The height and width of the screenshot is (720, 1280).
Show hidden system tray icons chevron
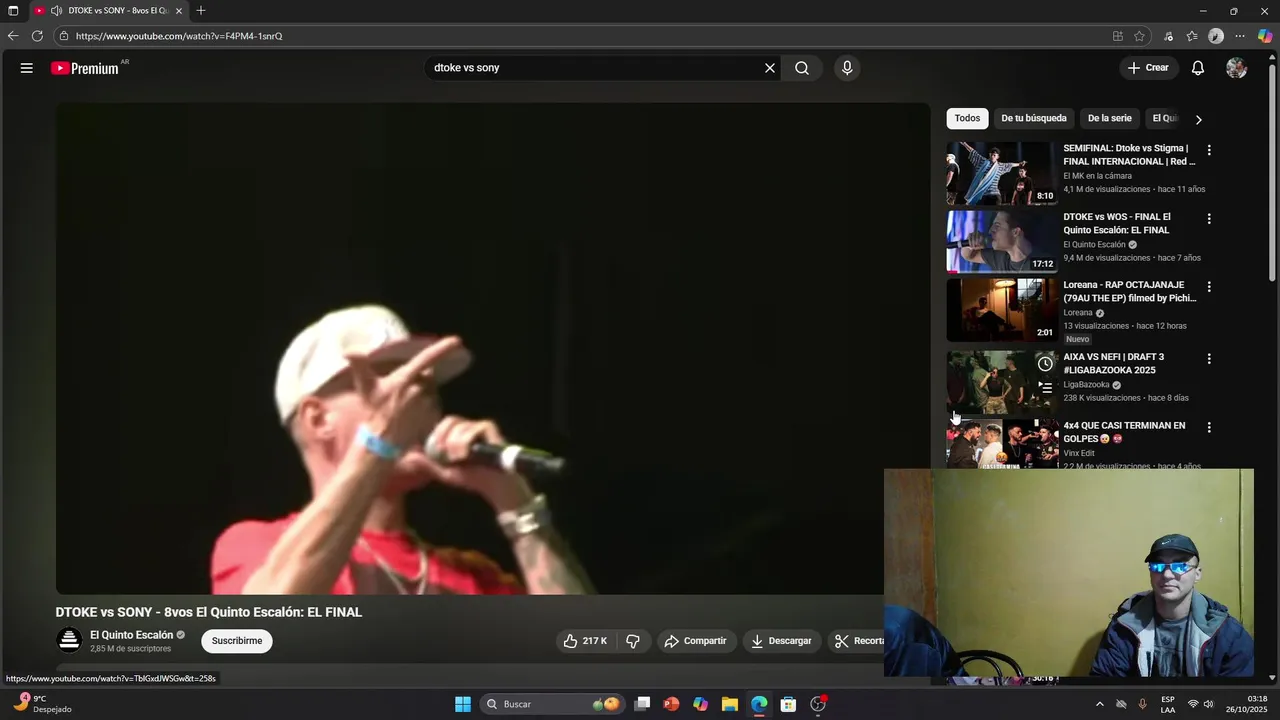[1099, 704]
